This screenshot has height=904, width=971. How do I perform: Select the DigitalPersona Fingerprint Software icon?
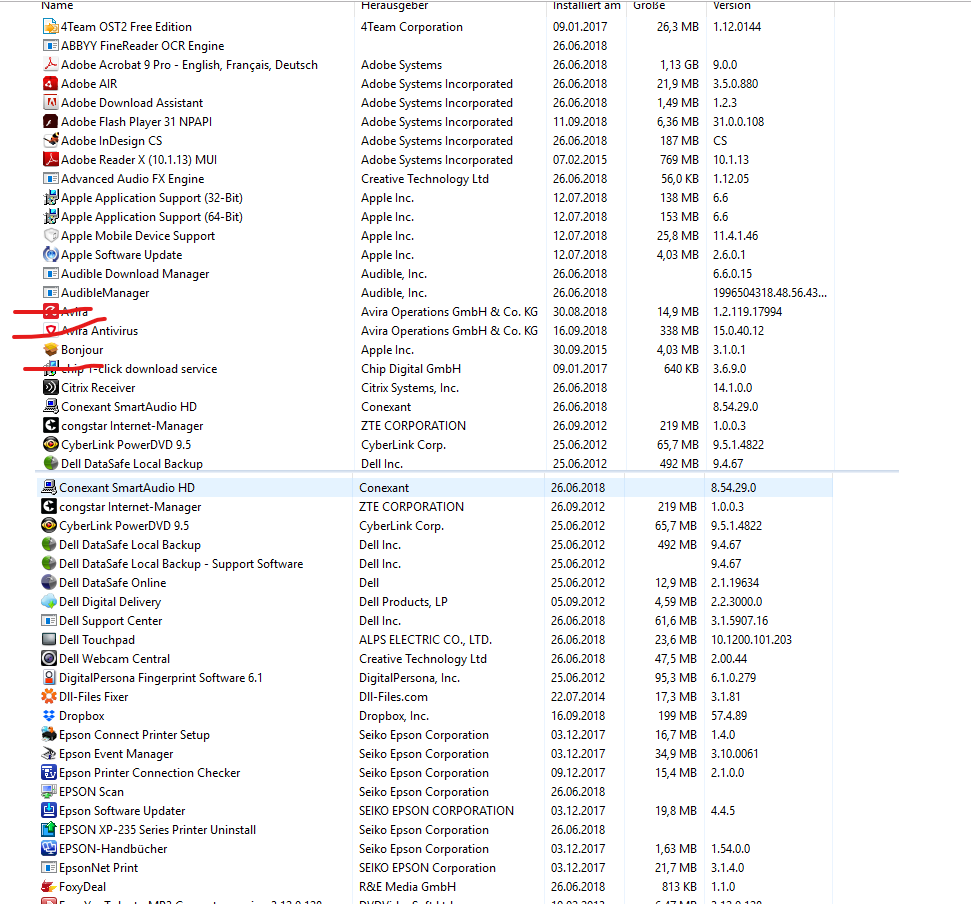[49, 678]
